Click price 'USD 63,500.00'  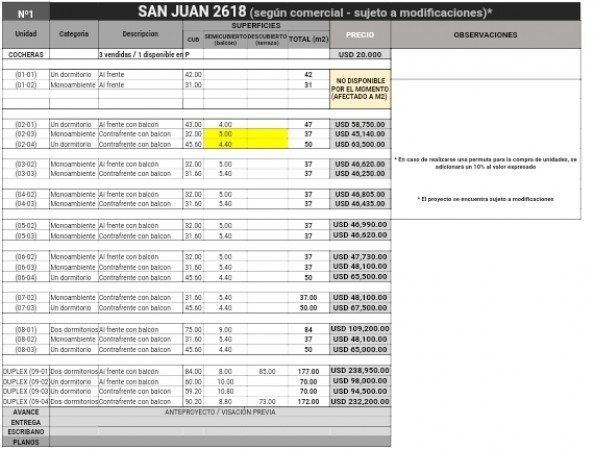(x=360, y=144)
